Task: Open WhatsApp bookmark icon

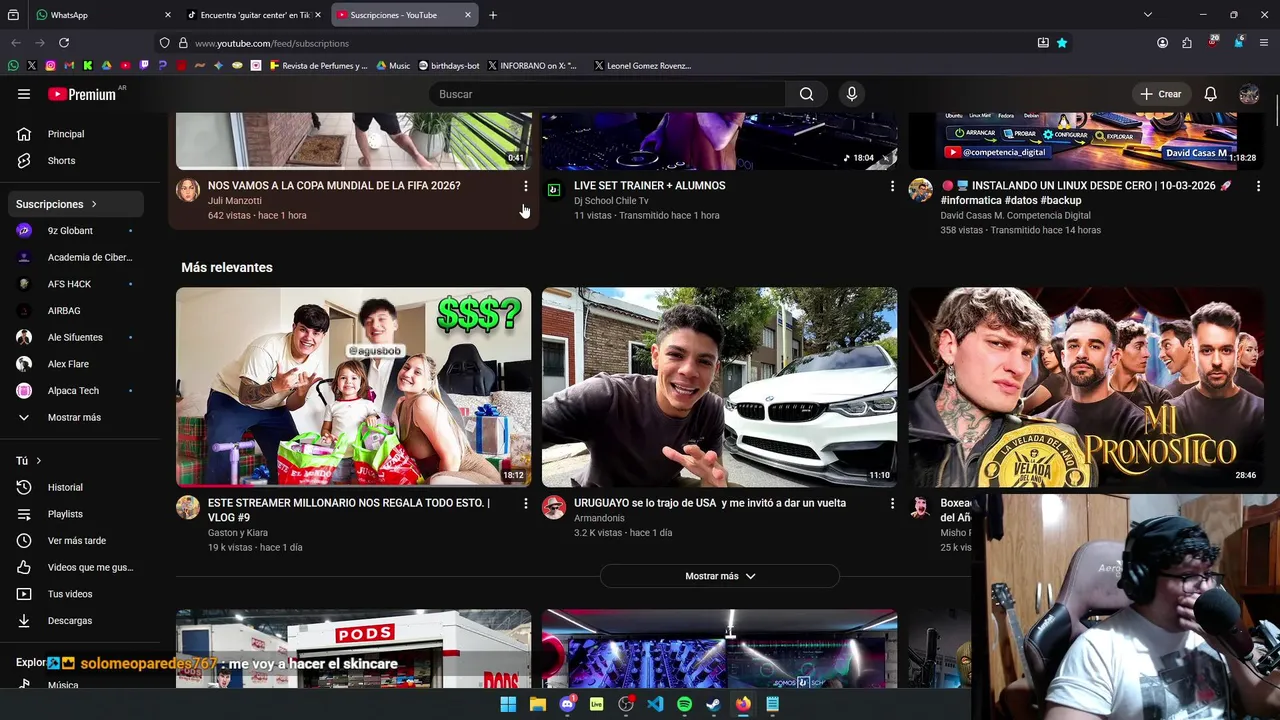Action: [x=13, y=66]
